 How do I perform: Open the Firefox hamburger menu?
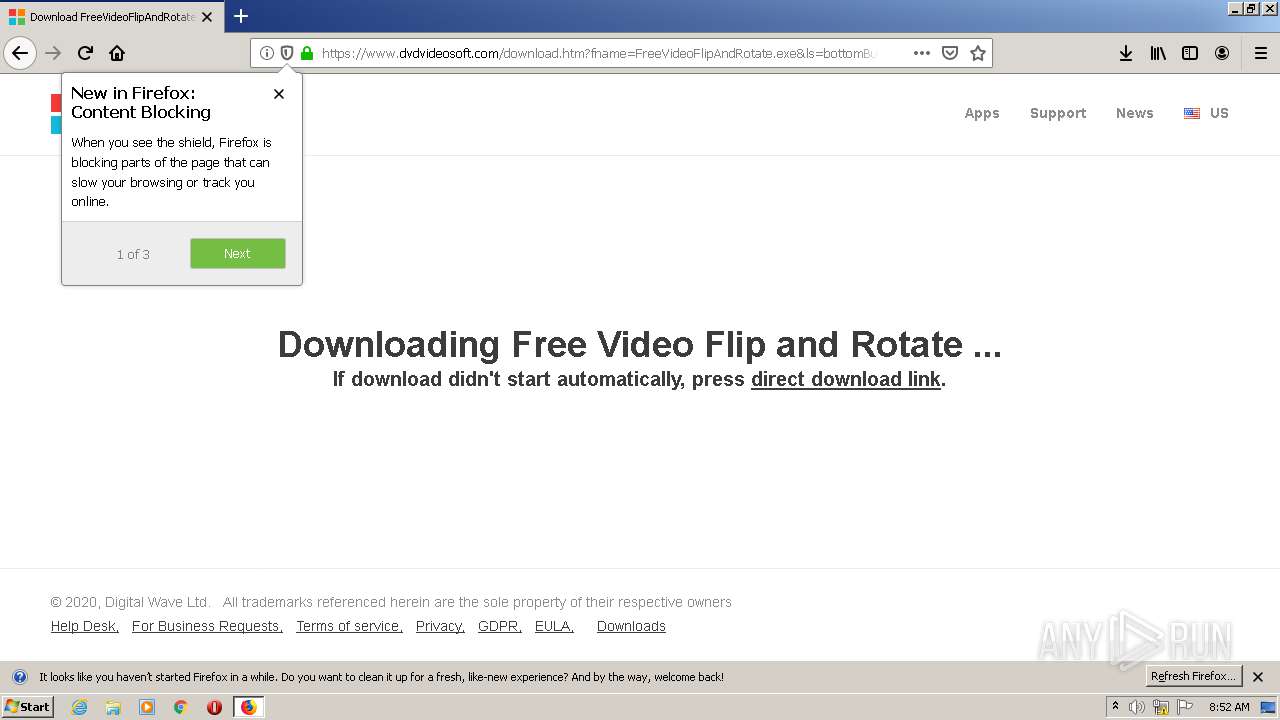1261,53
